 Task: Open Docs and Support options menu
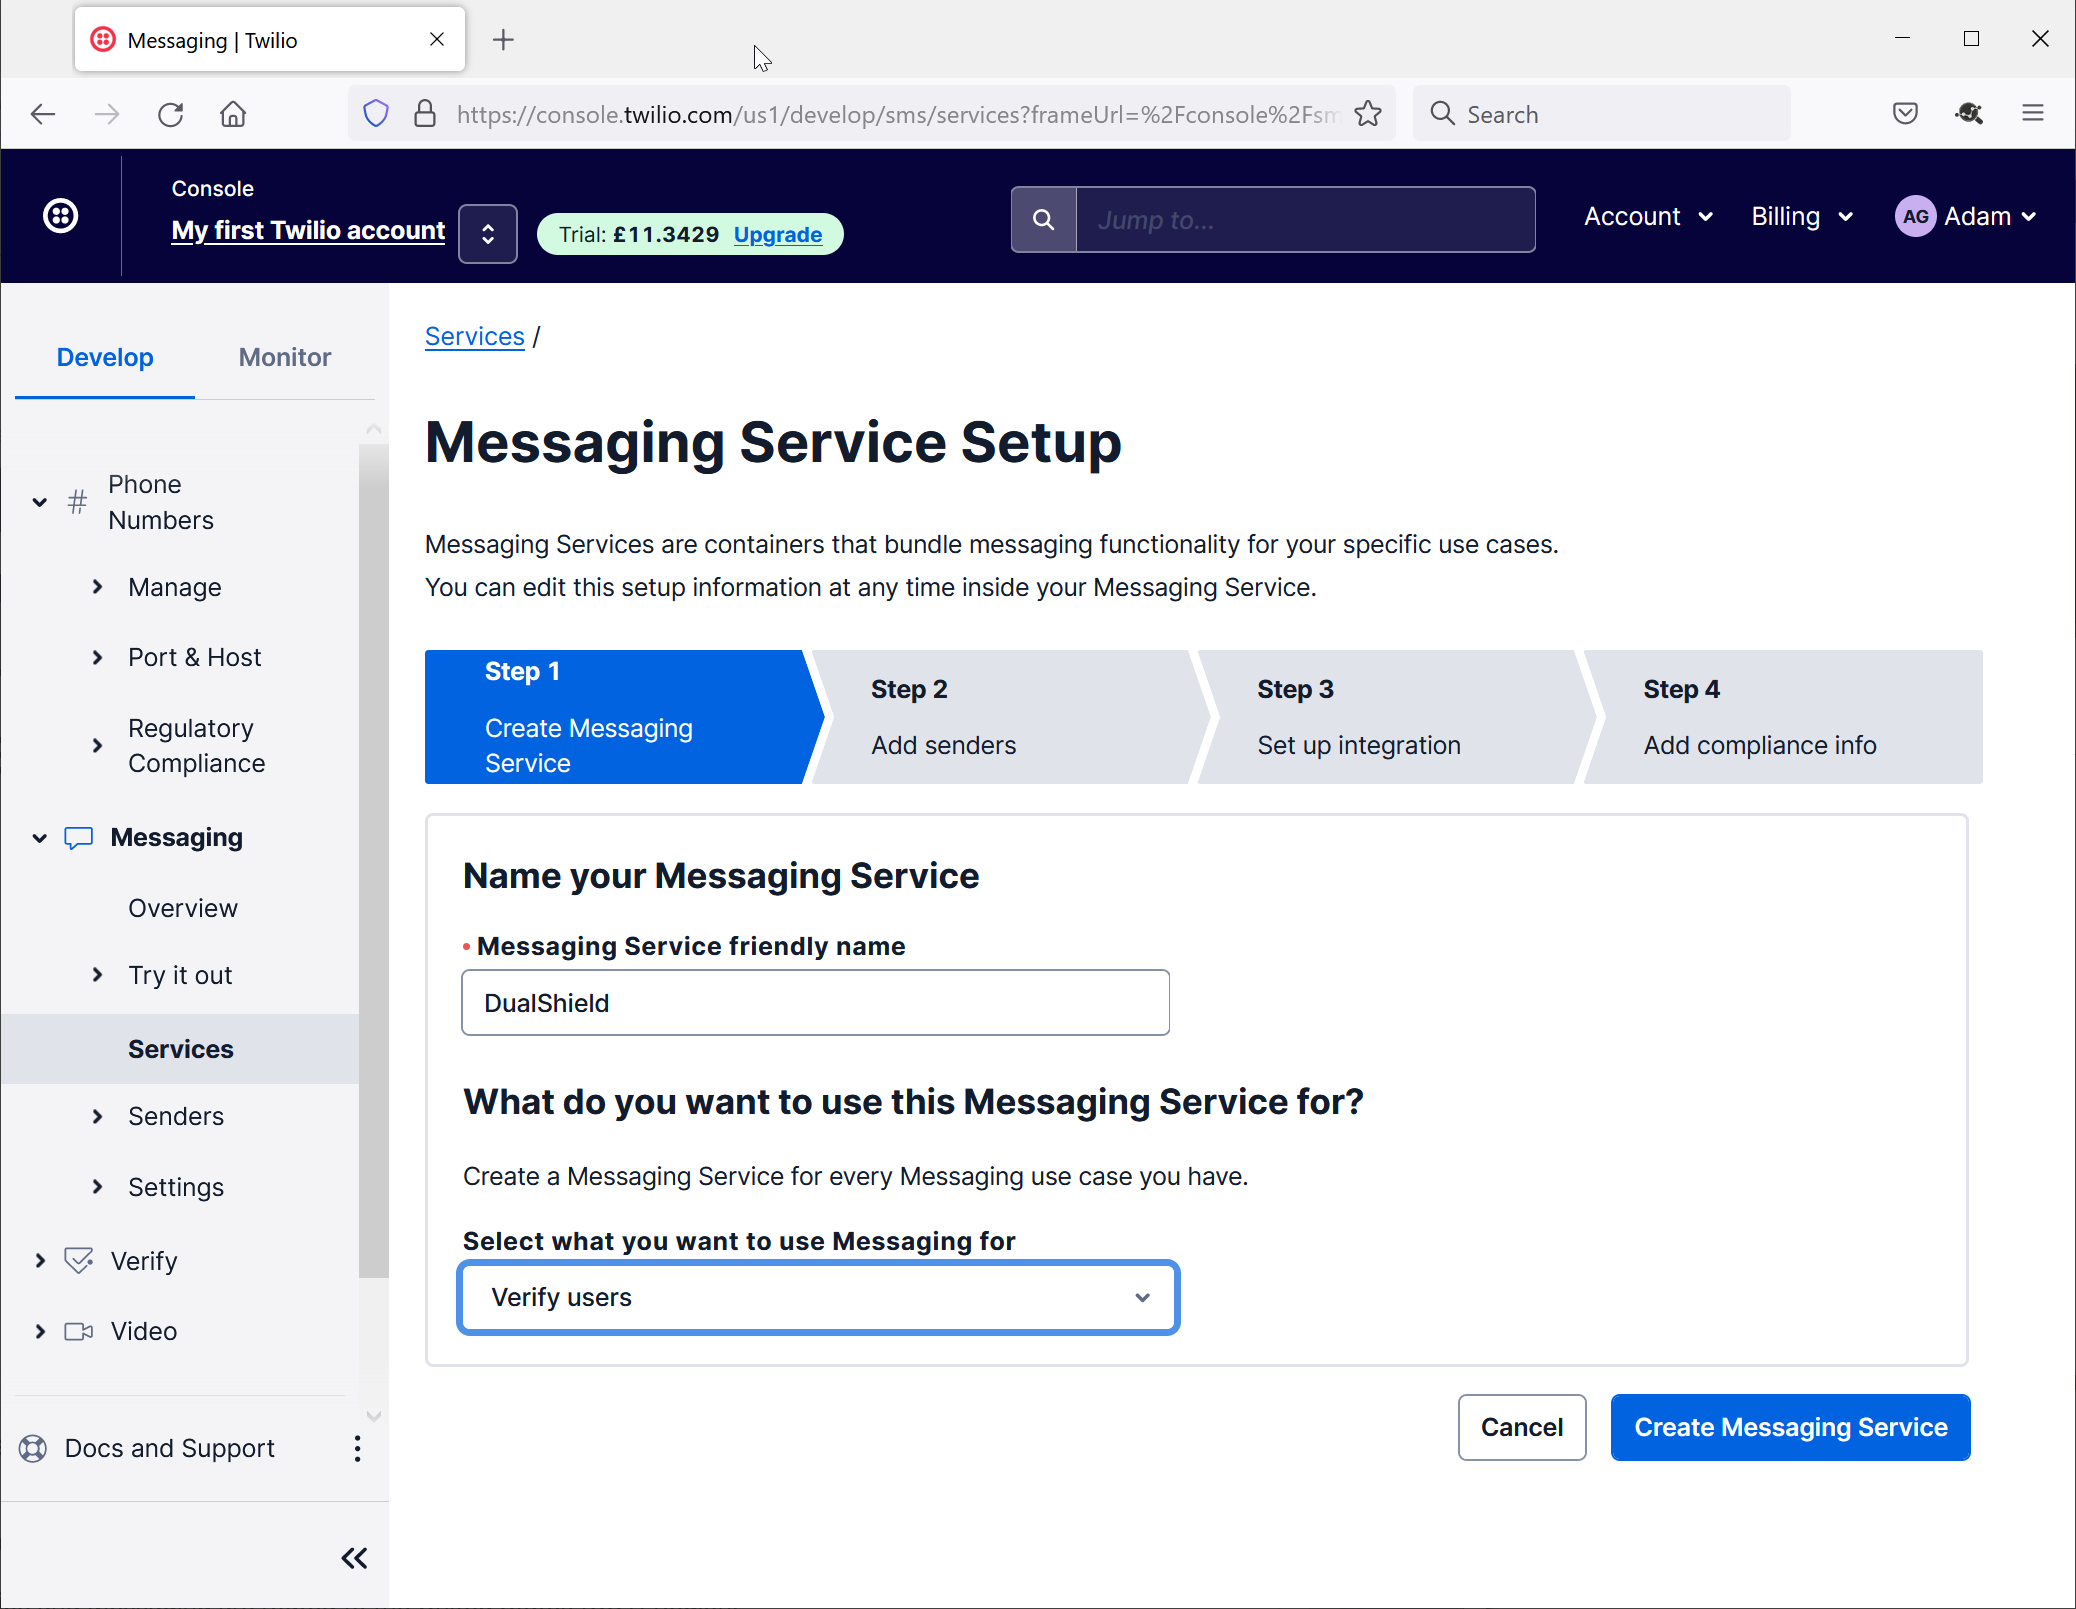tap(357, 1449)
